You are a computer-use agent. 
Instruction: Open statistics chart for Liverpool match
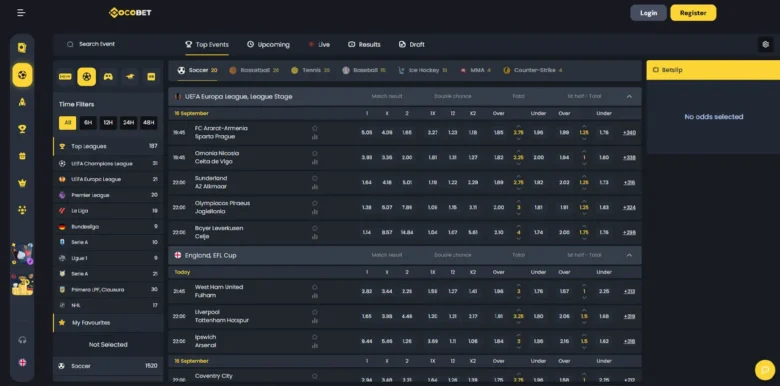(314, 321)
